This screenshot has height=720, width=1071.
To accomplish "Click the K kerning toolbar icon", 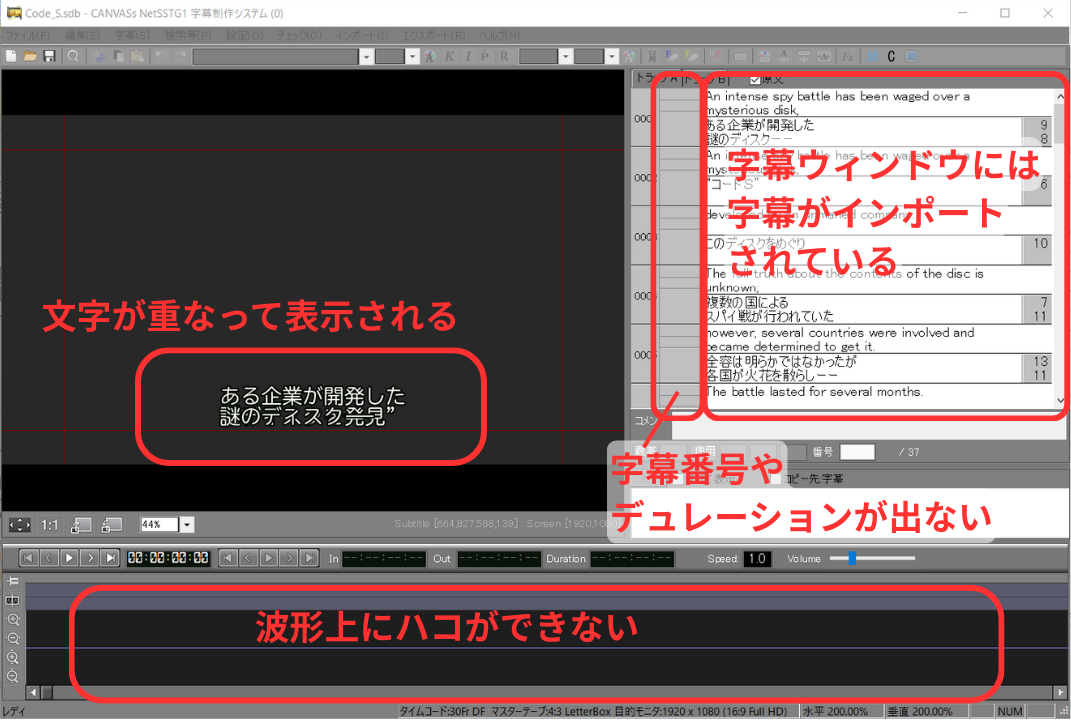I will pyautogui.click(x=449, y=56).
